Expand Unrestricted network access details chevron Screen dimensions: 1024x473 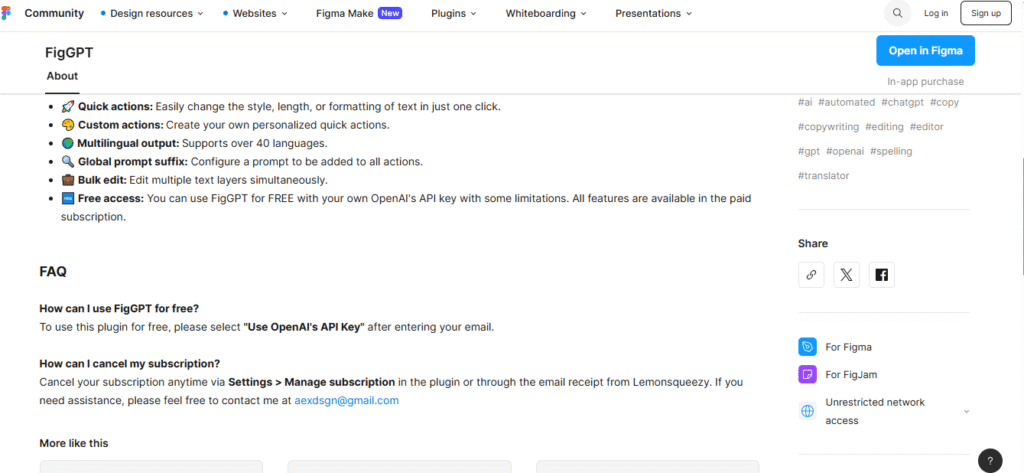(967, 412)
